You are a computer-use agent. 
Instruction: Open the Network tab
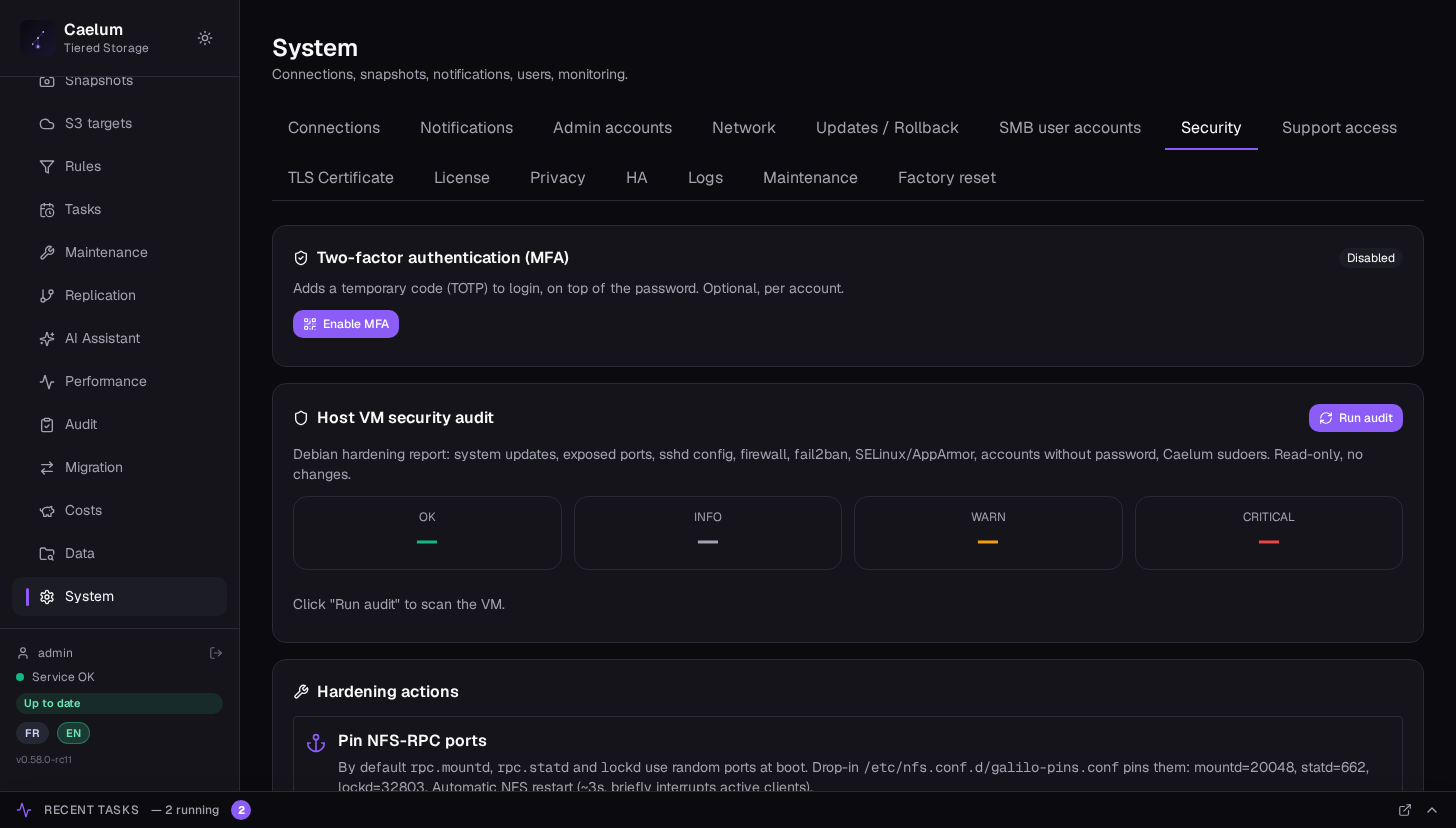pos(744,128)
